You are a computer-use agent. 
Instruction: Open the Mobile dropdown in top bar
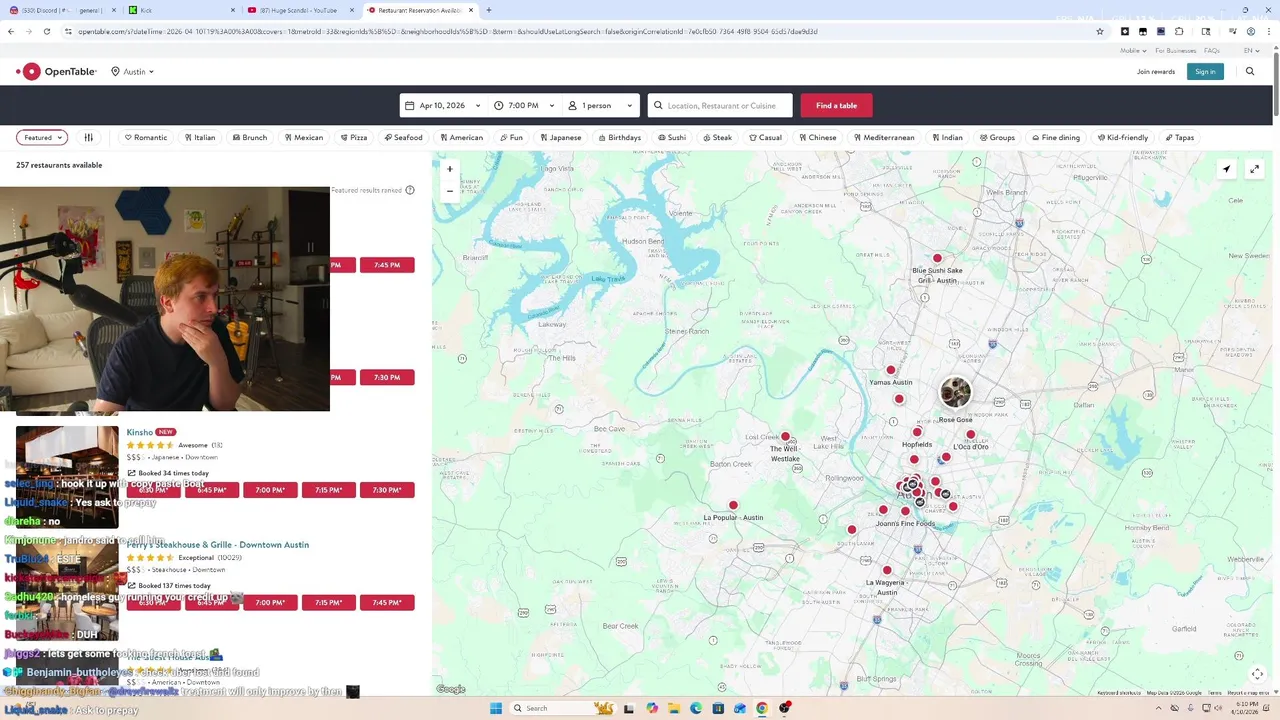[1133, 50]
